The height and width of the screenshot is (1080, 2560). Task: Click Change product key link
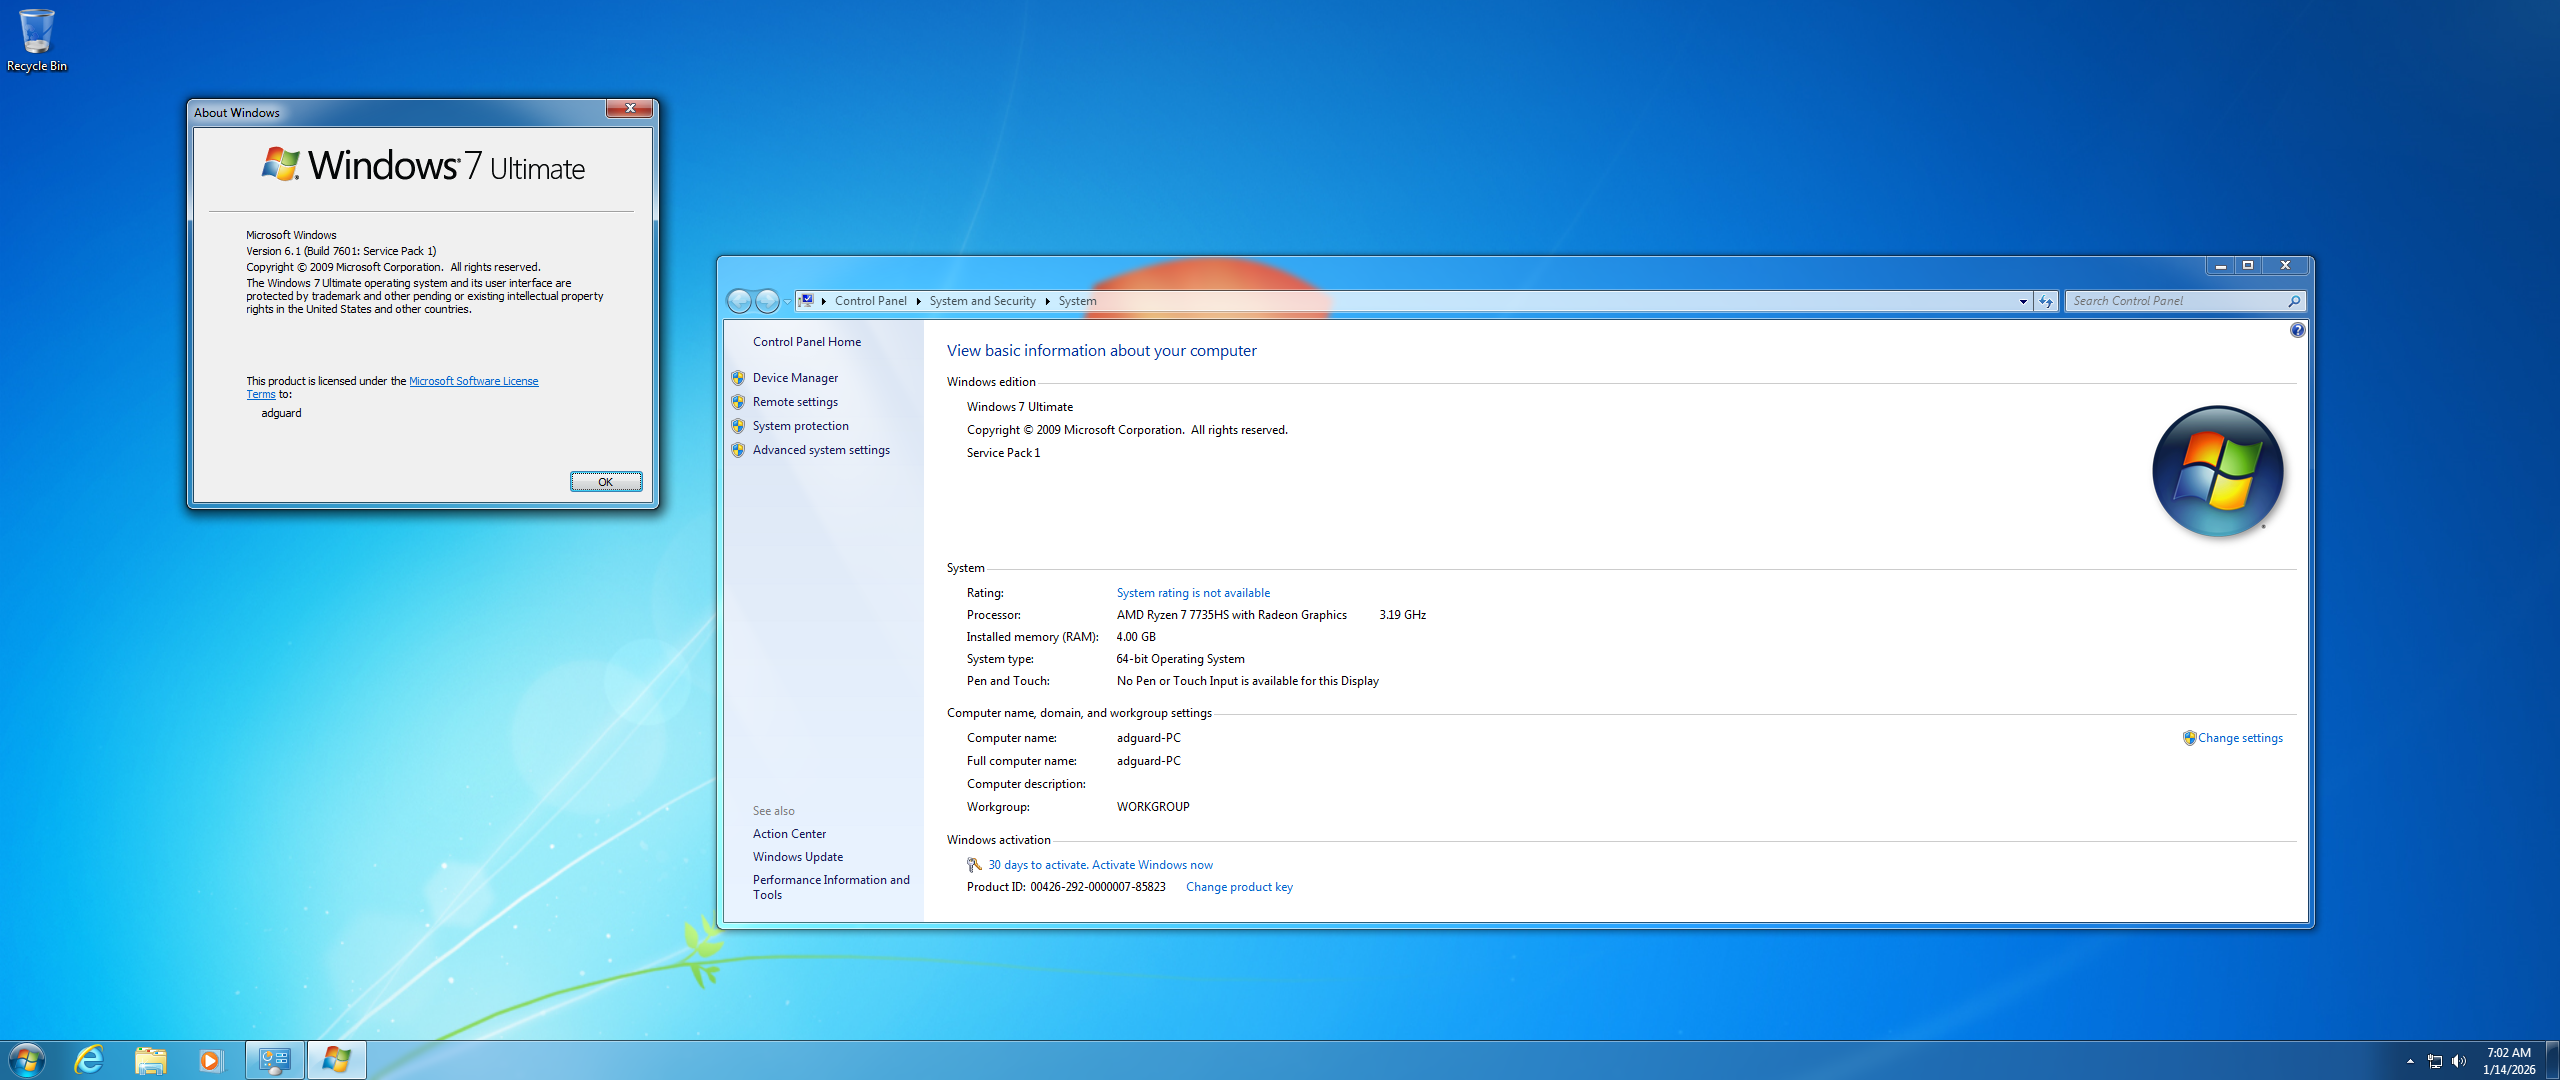1238,887
